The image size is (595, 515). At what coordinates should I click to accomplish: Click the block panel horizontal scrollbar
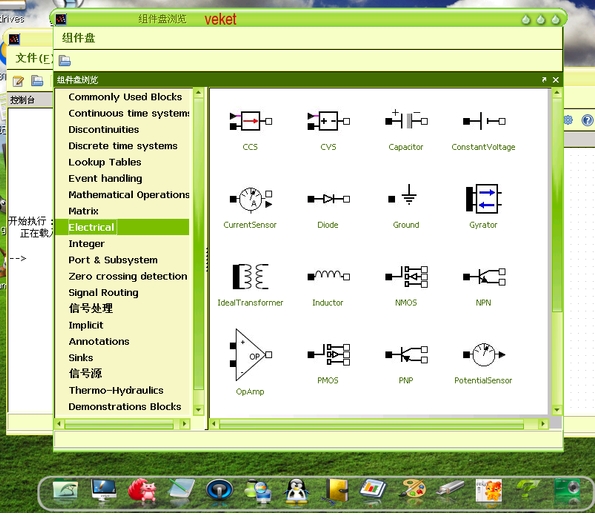(x=371, y=424)
